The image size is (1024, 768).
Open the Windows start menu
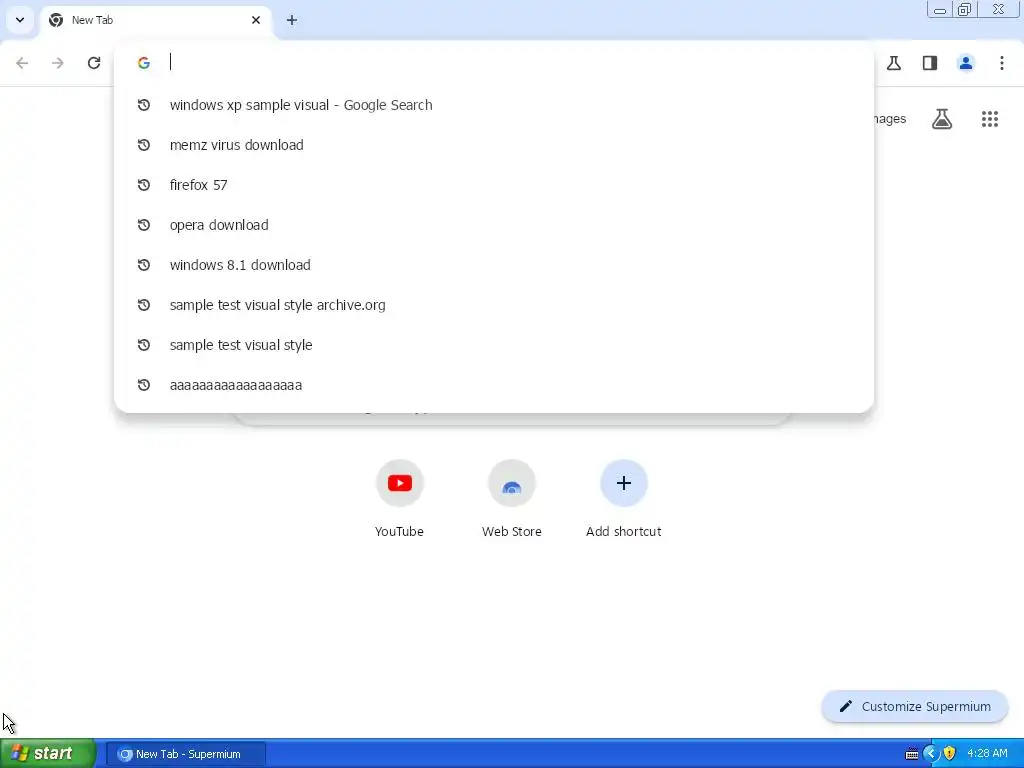47,754
